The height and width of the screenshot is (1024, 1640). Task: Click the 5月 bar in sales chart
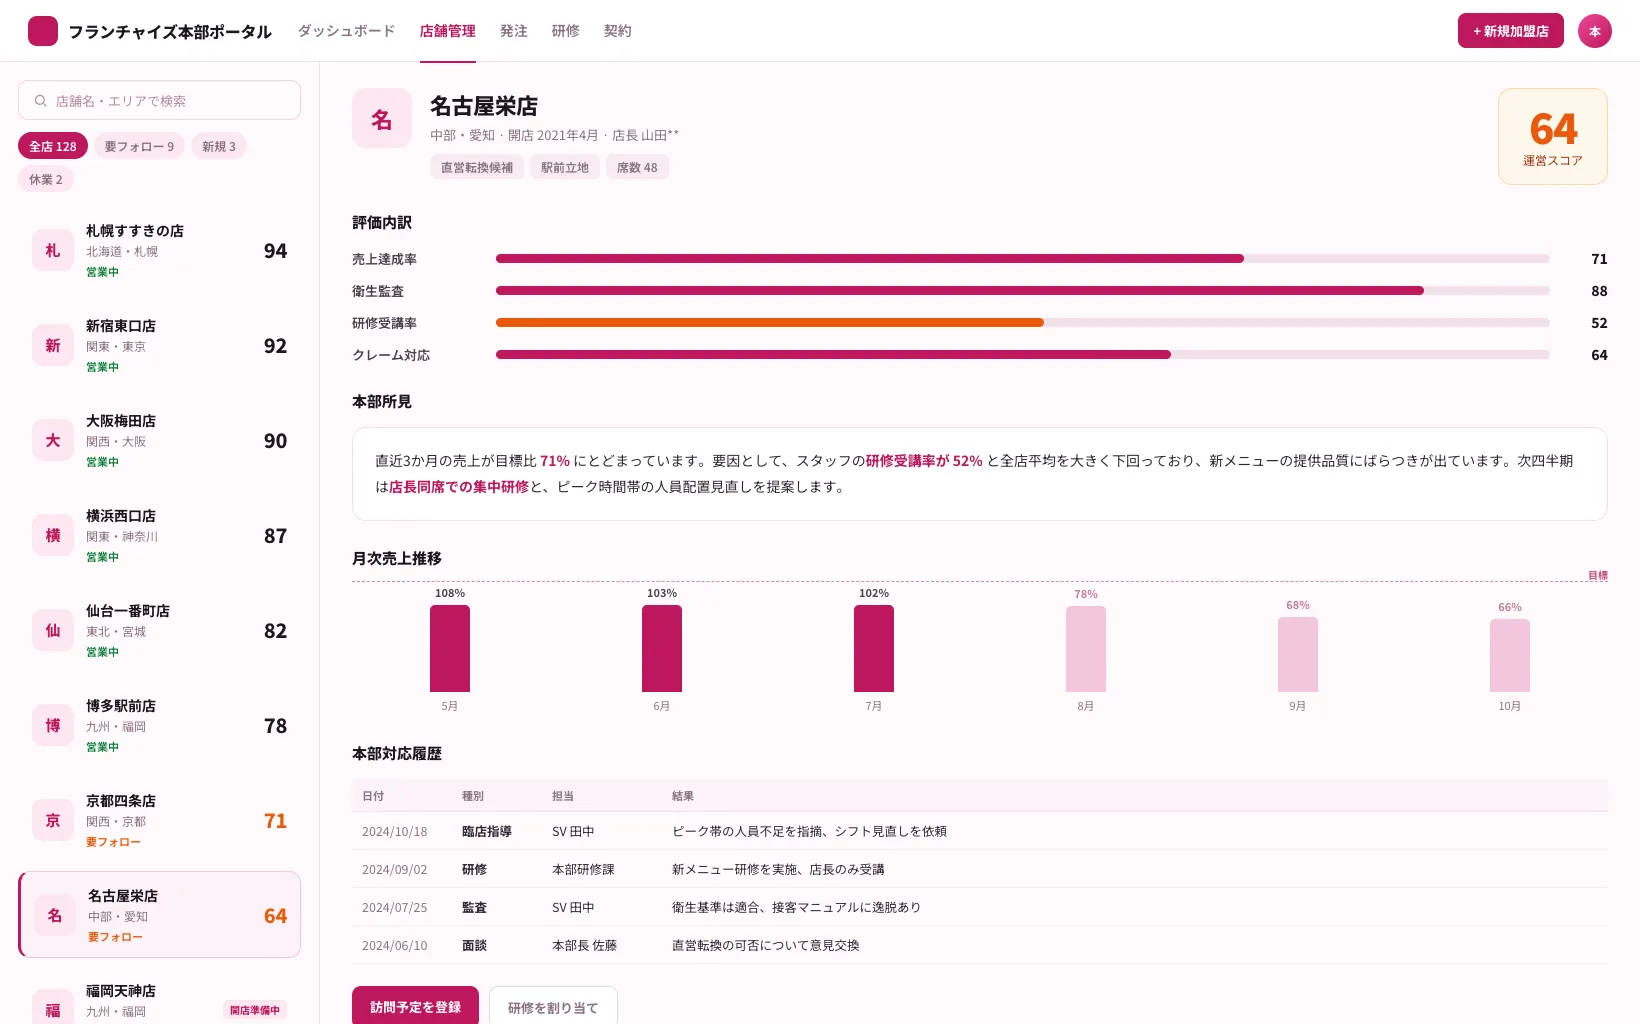pyautogui.click(x=450, y=648)
